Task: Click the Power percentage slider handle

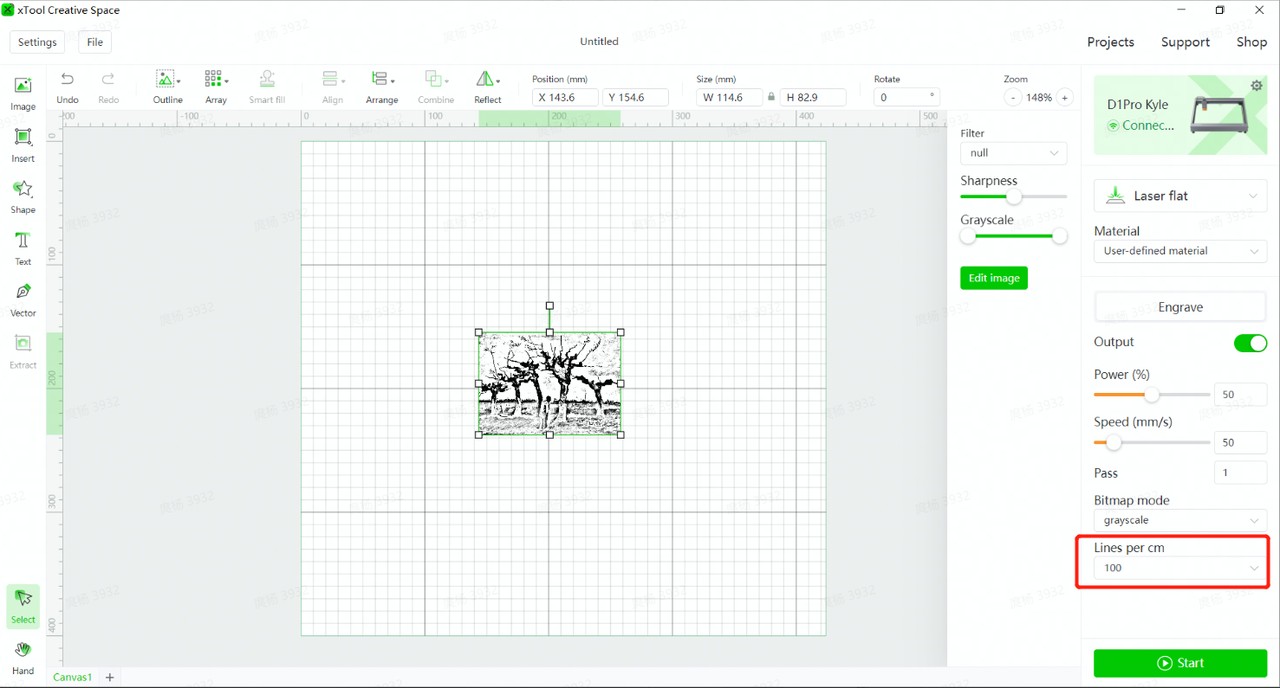Action: click(x=1152, y=395)
